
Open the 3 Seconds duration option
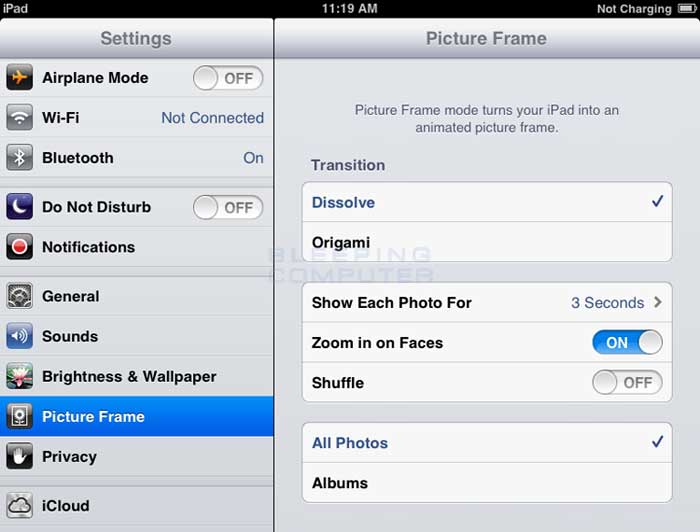point(607,303)
